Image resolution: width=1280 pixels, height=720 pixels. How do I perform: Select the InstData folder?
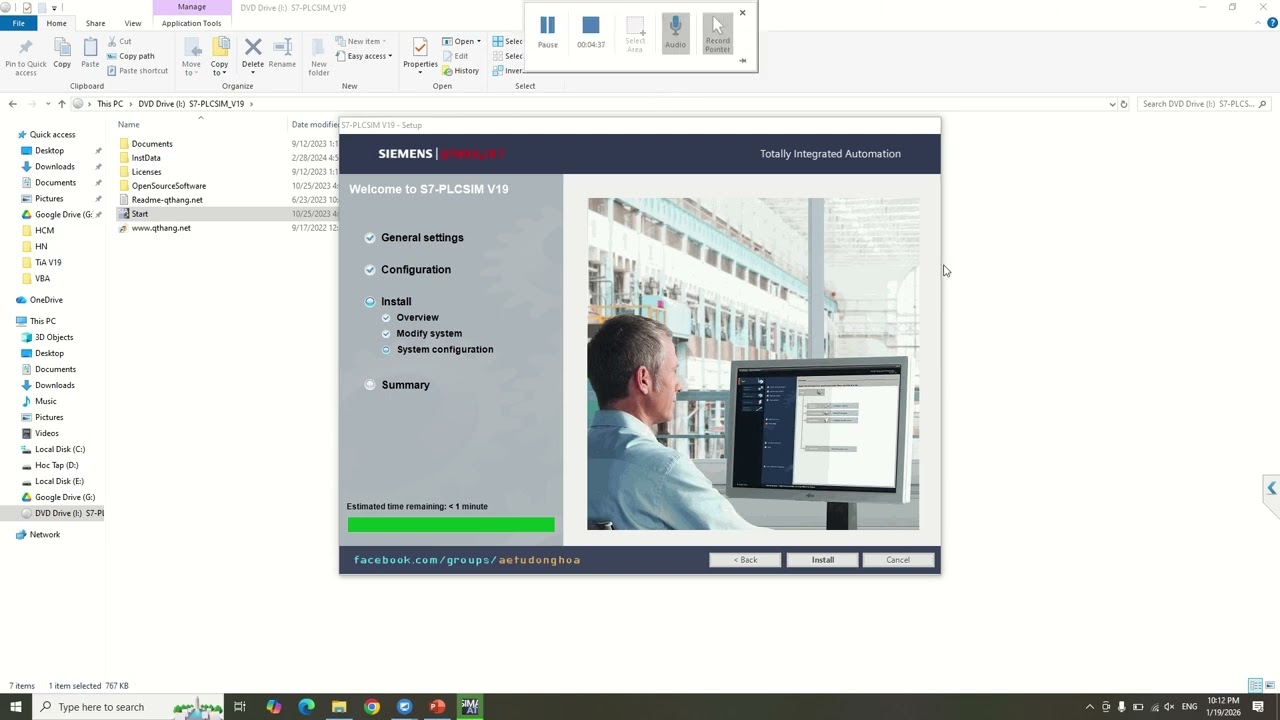tap(146, 158)
